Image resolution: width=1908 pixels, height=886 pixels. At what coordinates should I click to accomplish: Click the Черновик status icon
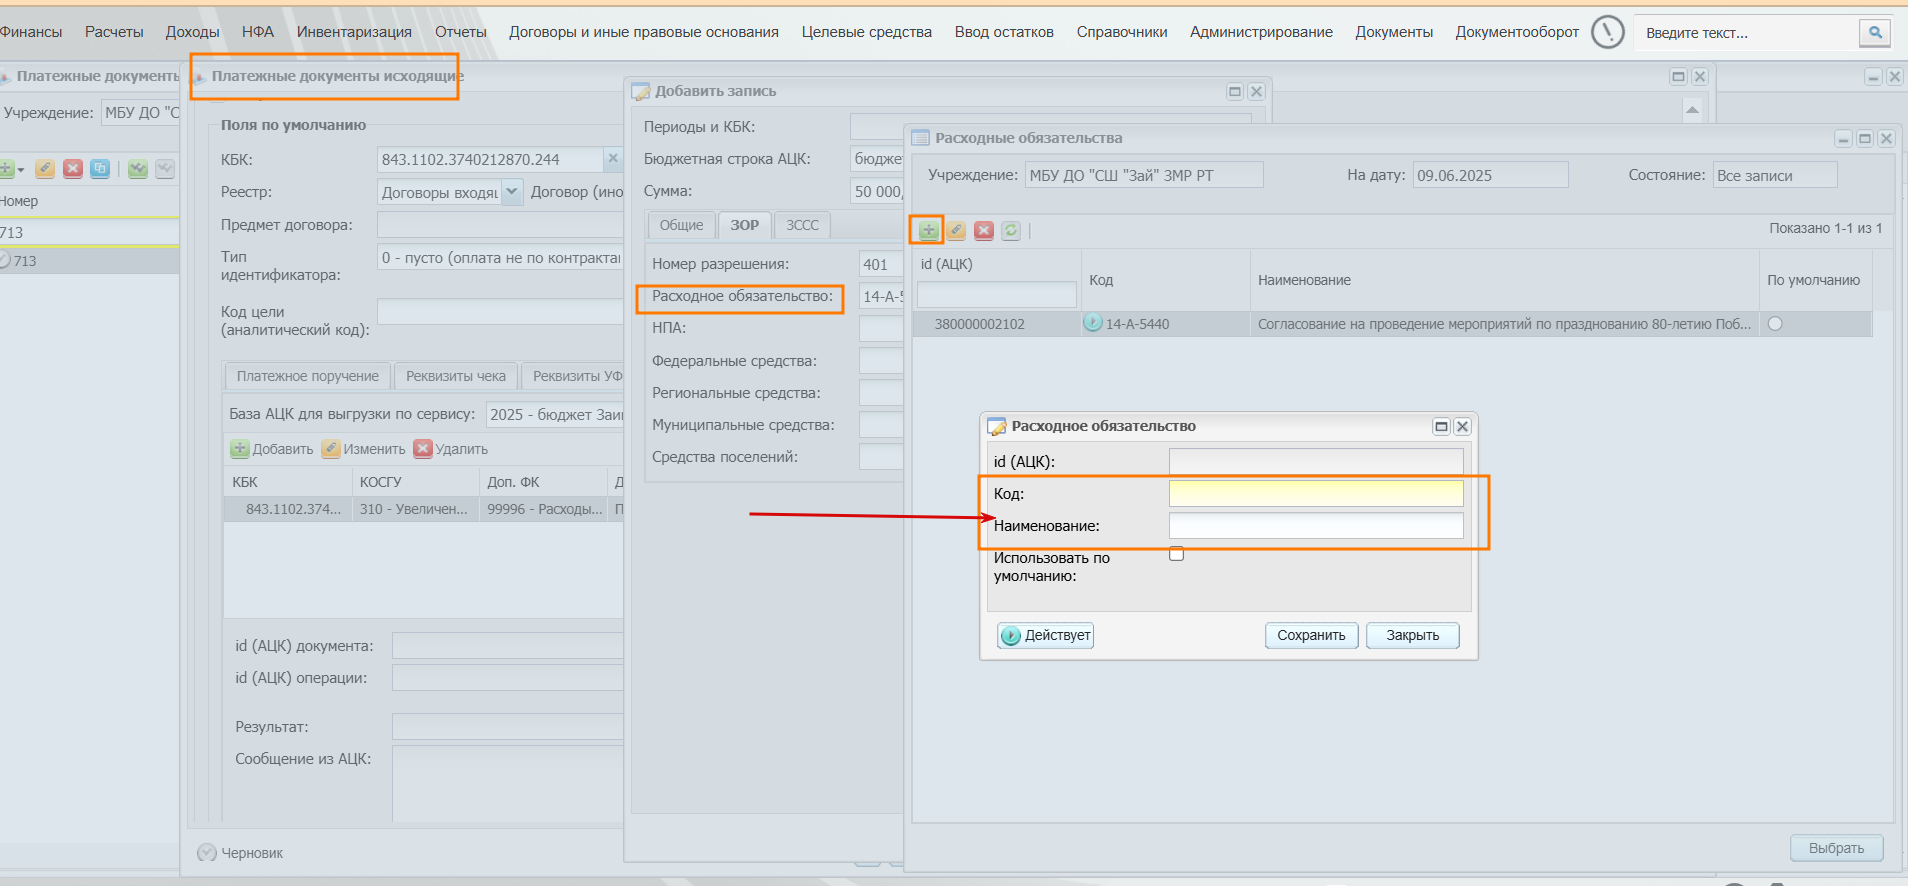(207, 853)
